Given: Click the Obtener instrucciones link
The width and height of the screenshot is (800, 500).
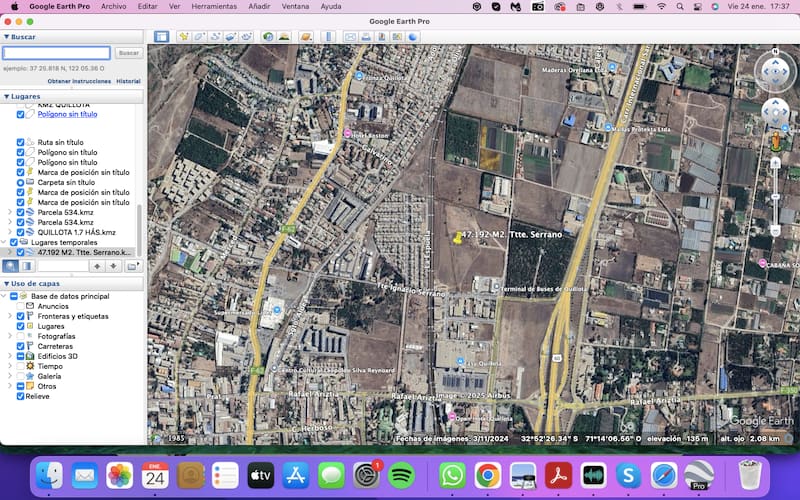Looking at the screenshot, I should [x=79, y=81].
